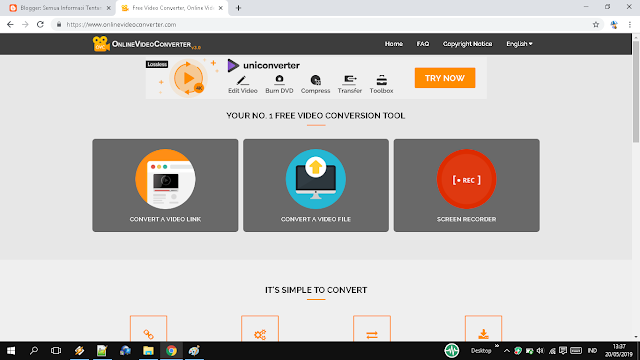The width and height of the screenshot is (640, 360).
Task: Click the Lossless badge in the ad
Action: point(157,64)
